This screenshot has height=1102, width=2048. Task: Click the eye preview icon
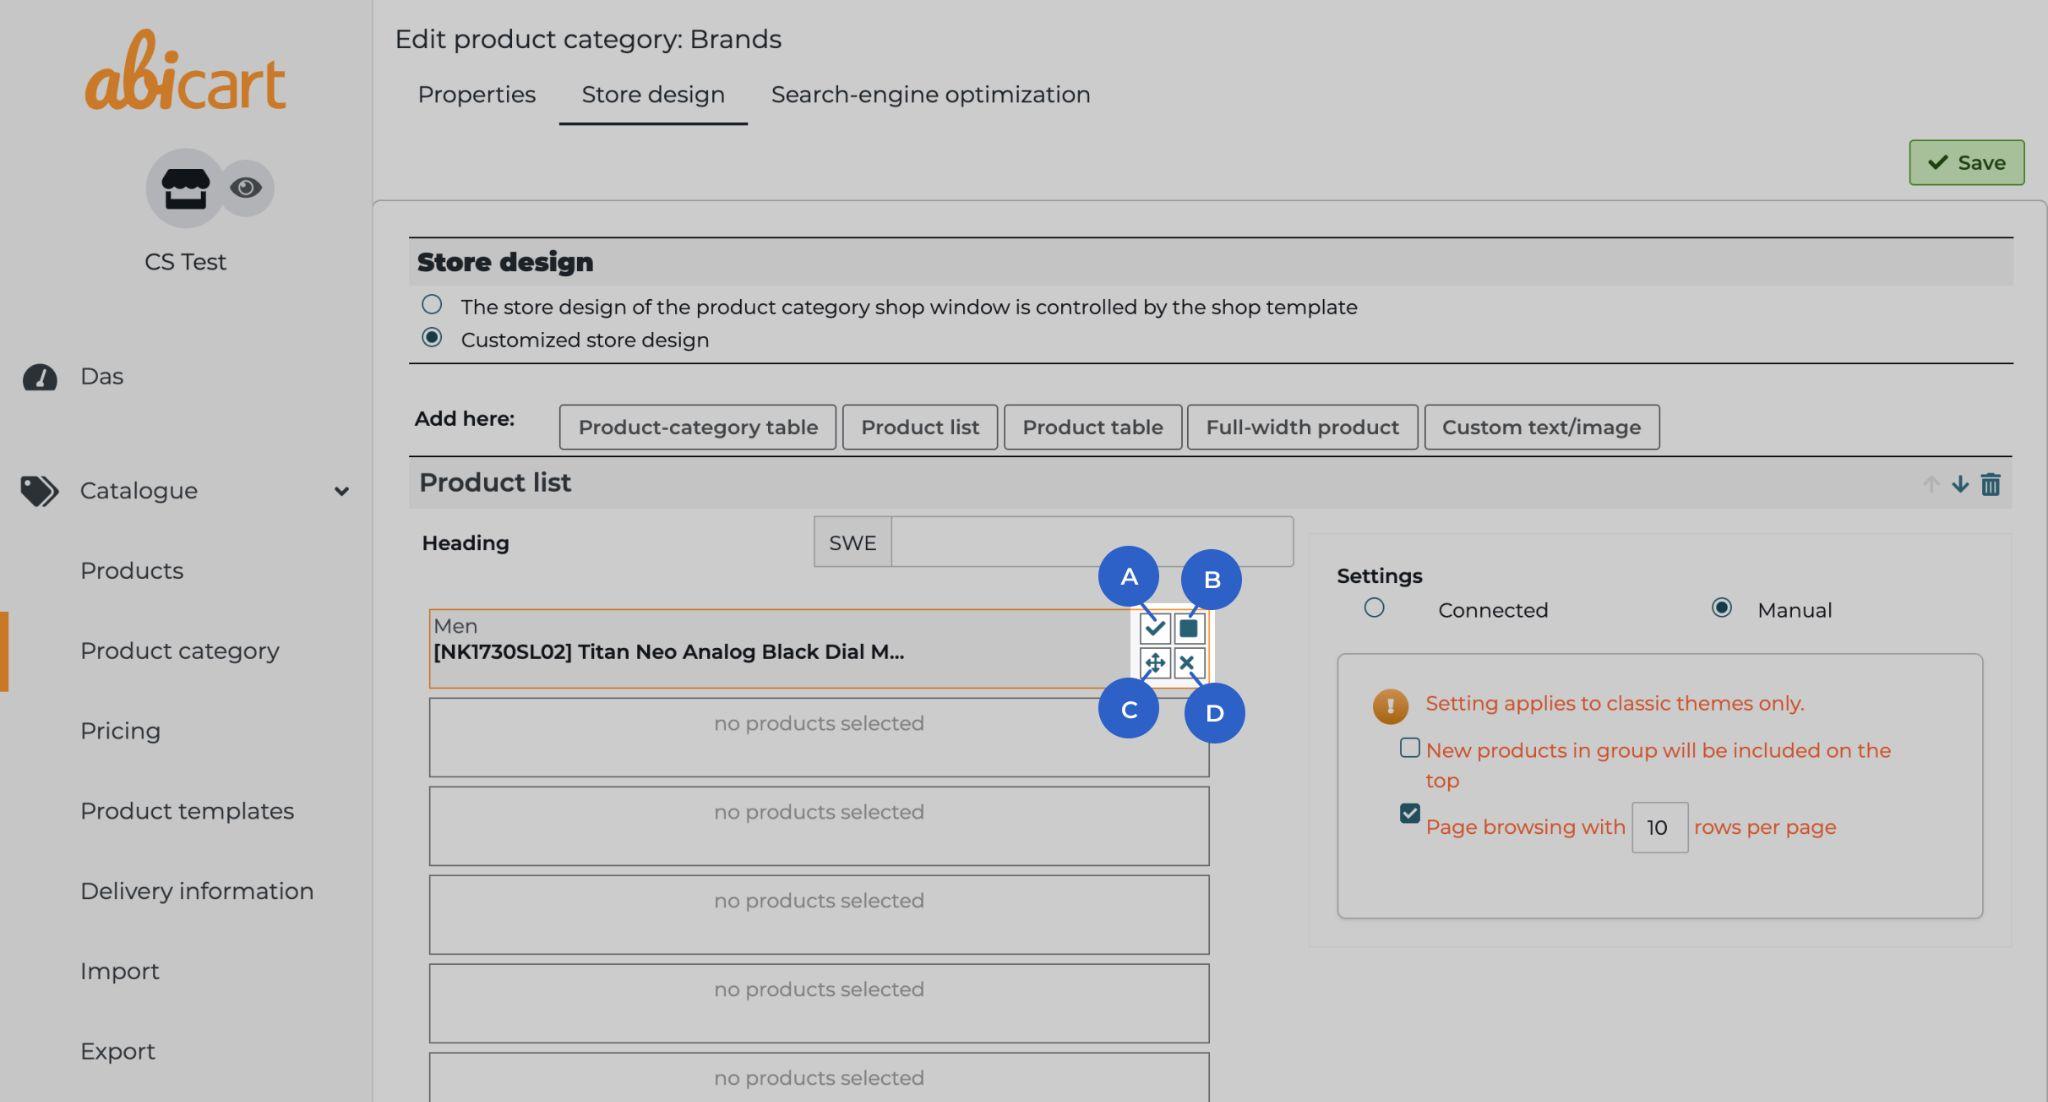point(246,188)
